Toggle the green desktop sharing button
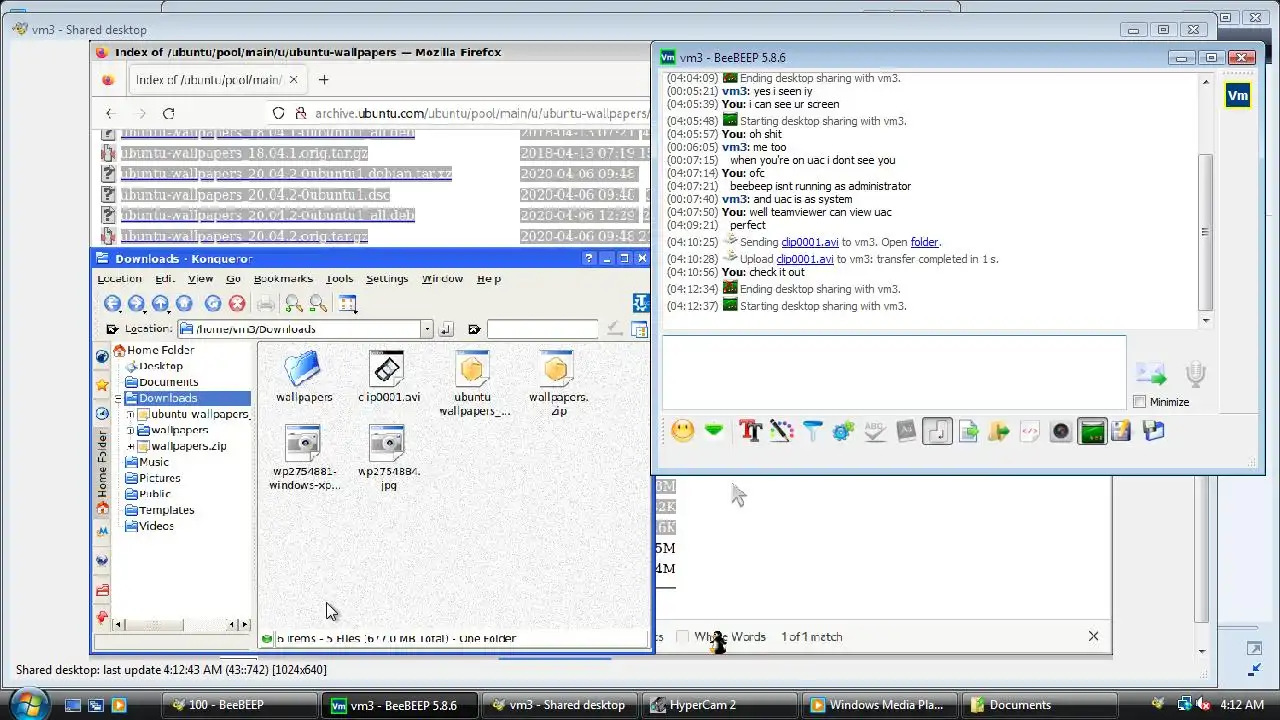This screenshot has width=1280, height=720. (1092, 431)
